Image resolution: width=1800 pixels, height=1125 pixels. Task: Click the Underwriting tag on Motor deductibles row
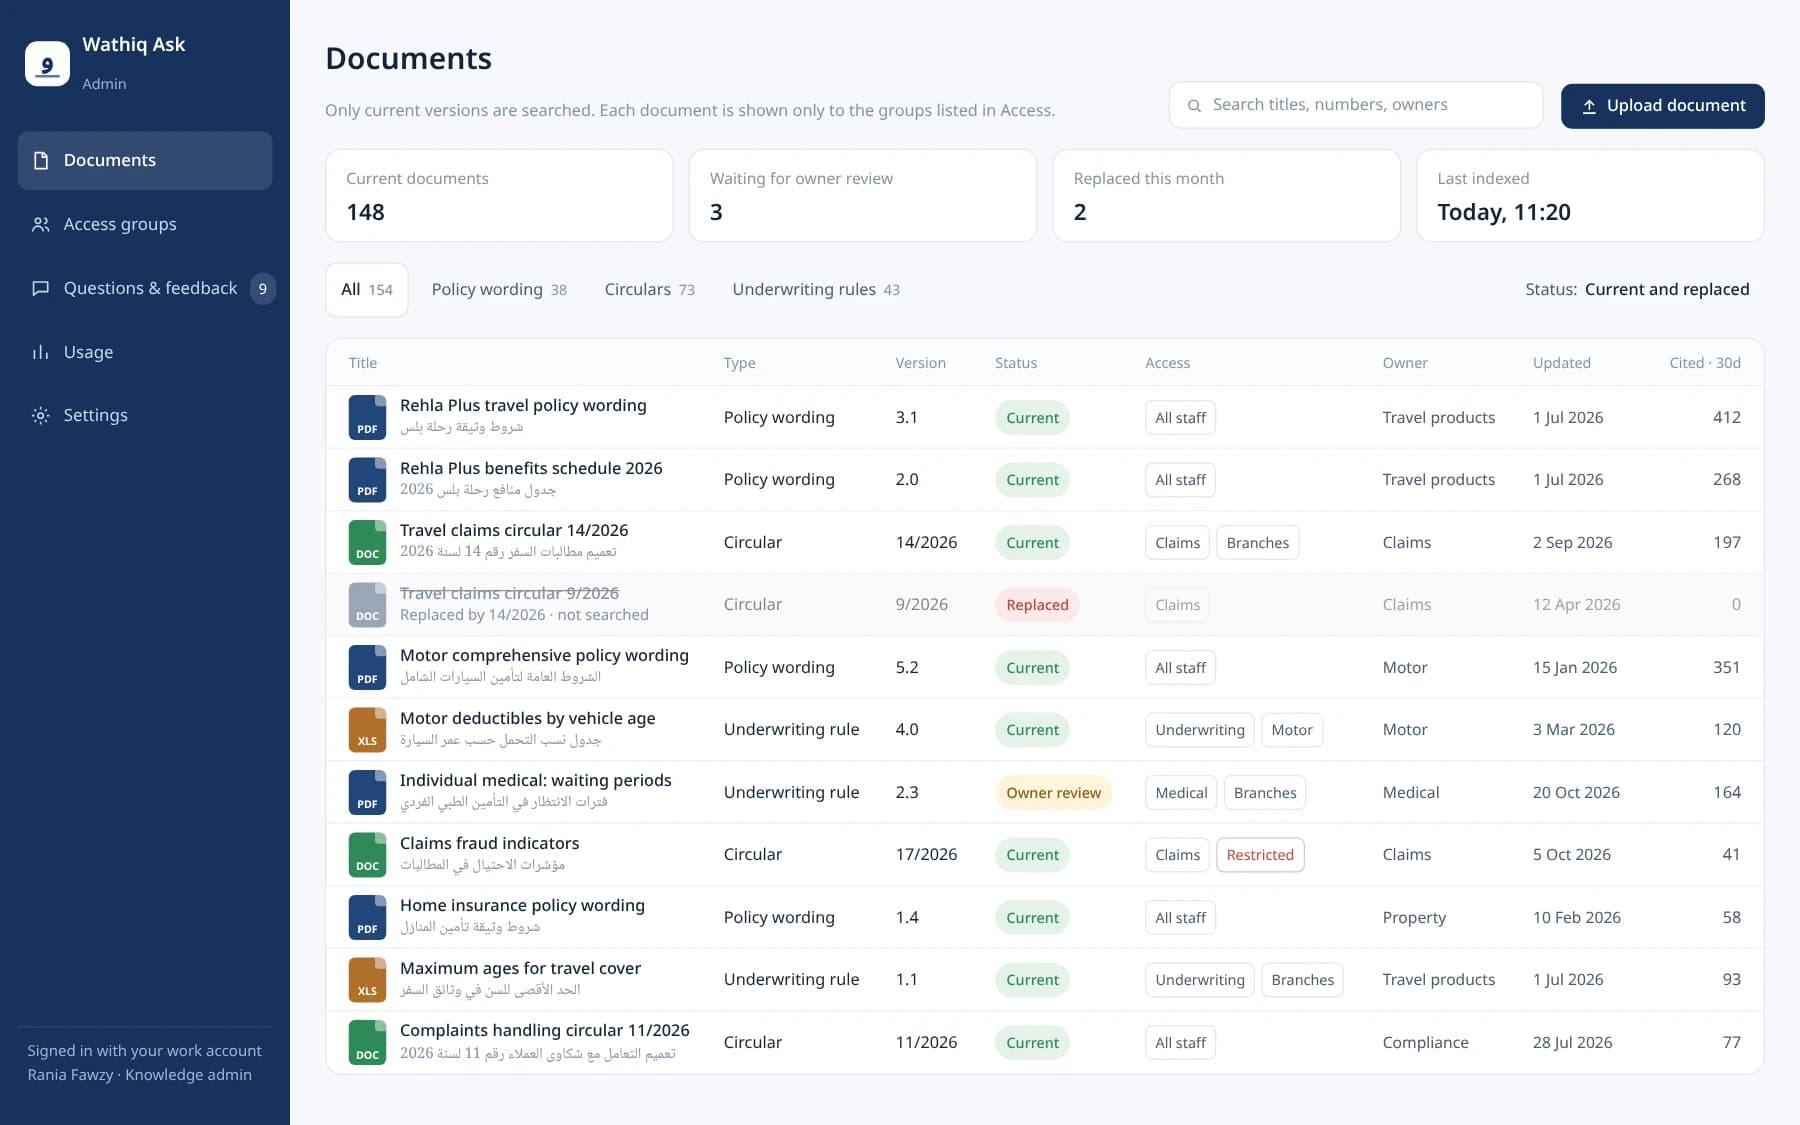1199,730
